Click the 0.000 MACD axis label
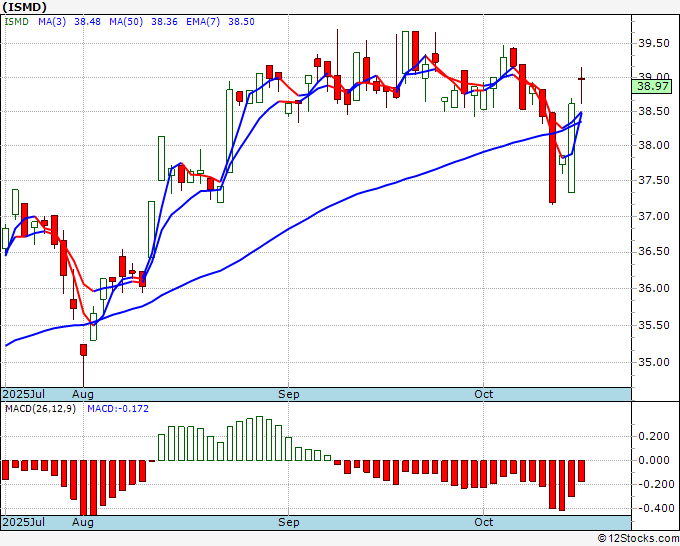Viewport: 680px width, 546px height. 654,460
